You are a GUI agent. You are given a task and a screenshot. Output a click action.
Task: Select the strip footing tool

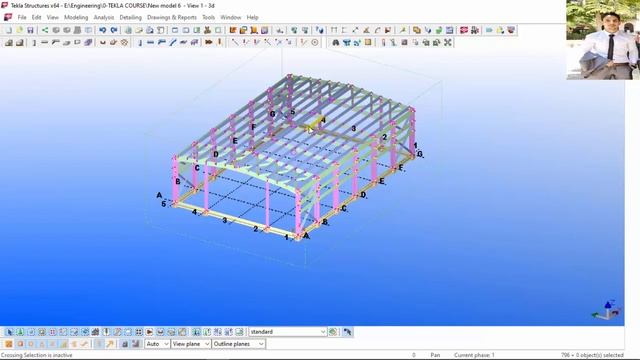(x=19, y=42)
